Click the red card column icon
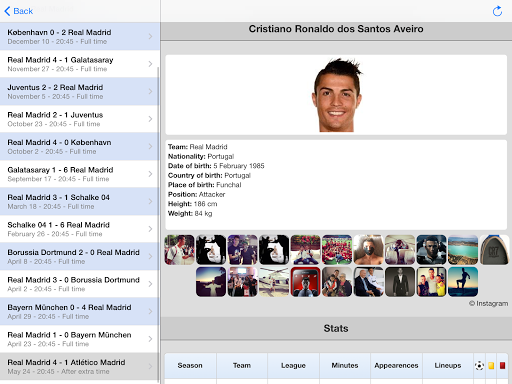 coord(502,365)
